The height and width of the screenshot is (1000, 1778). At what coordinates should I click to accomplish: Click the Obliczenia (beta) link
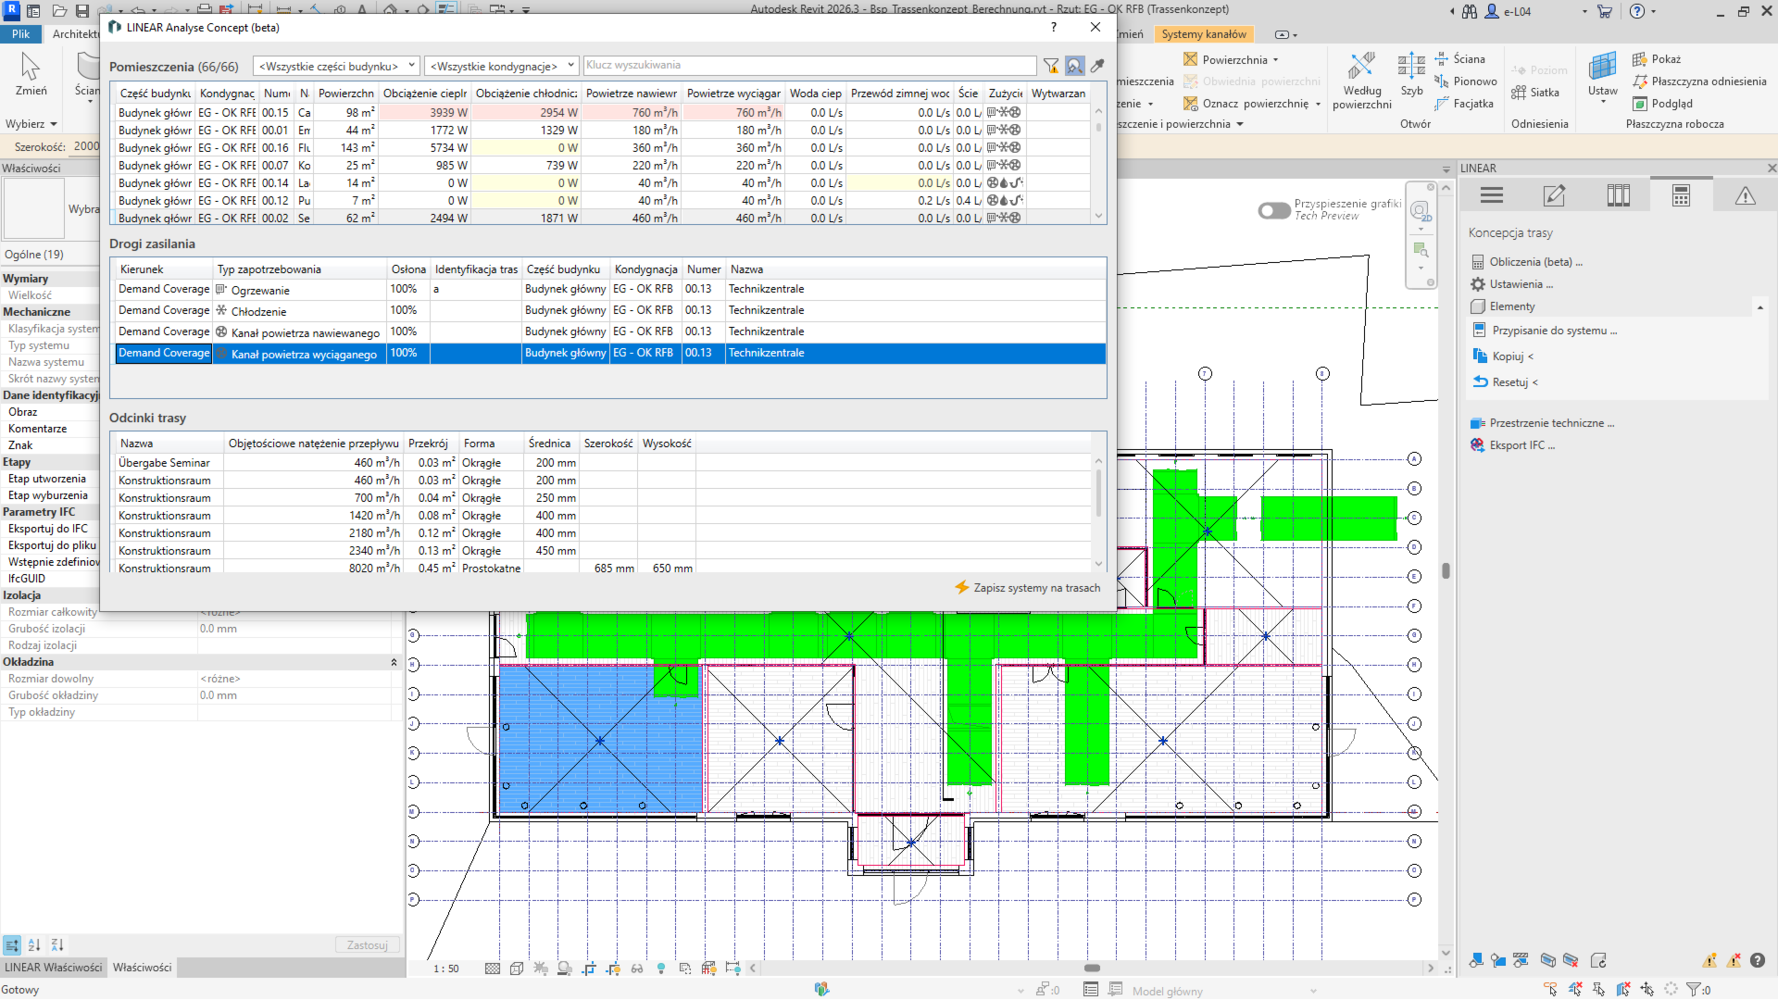tap(1535, 262)
